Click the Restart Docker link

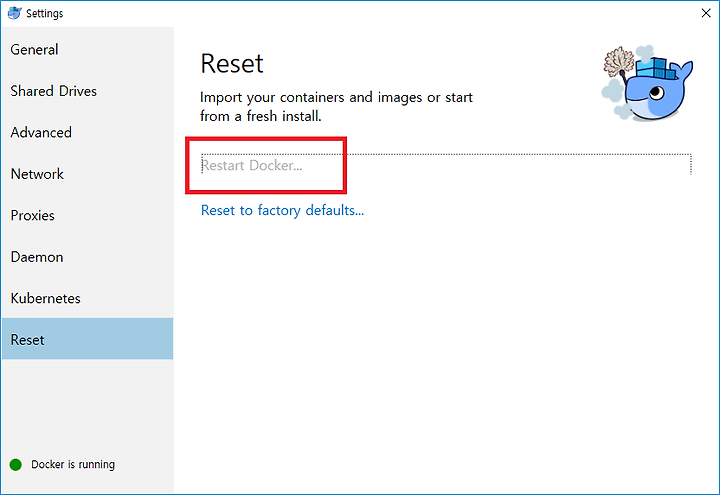[252, 165]
